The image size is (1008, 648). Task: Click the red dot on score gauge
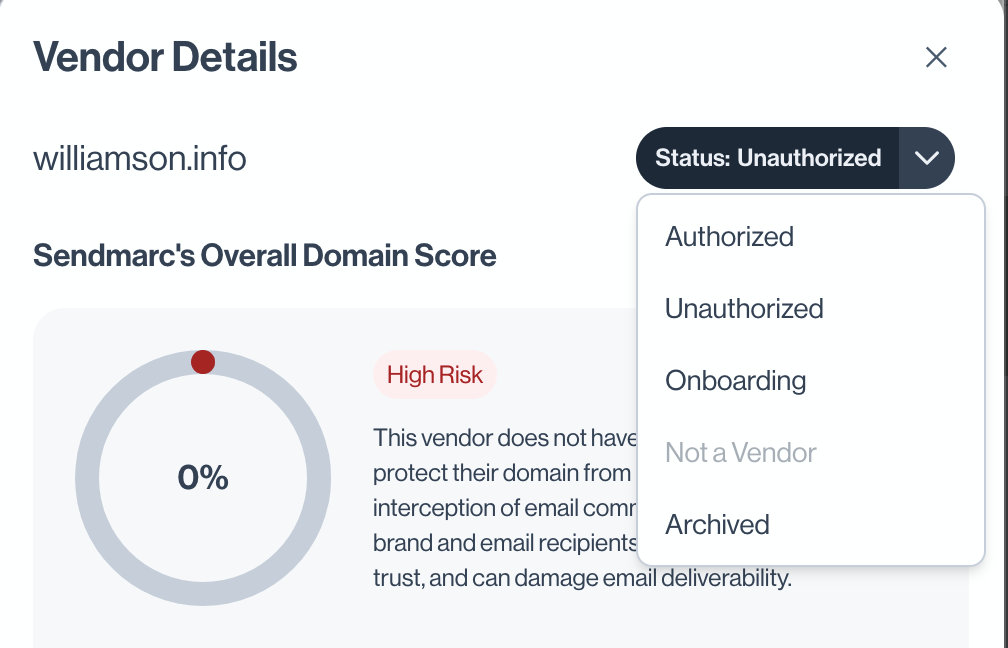203,362
